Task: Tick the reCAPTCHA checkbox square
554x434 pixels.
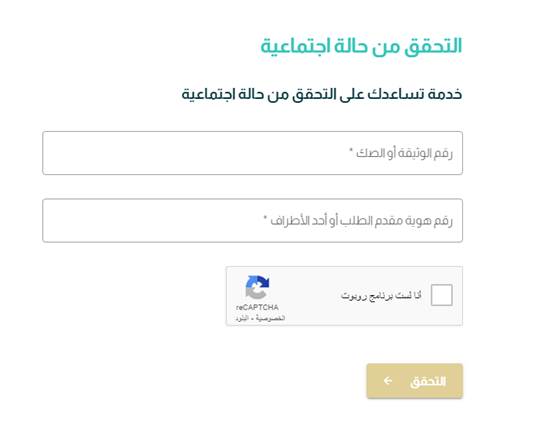Action: coord(442,295)
